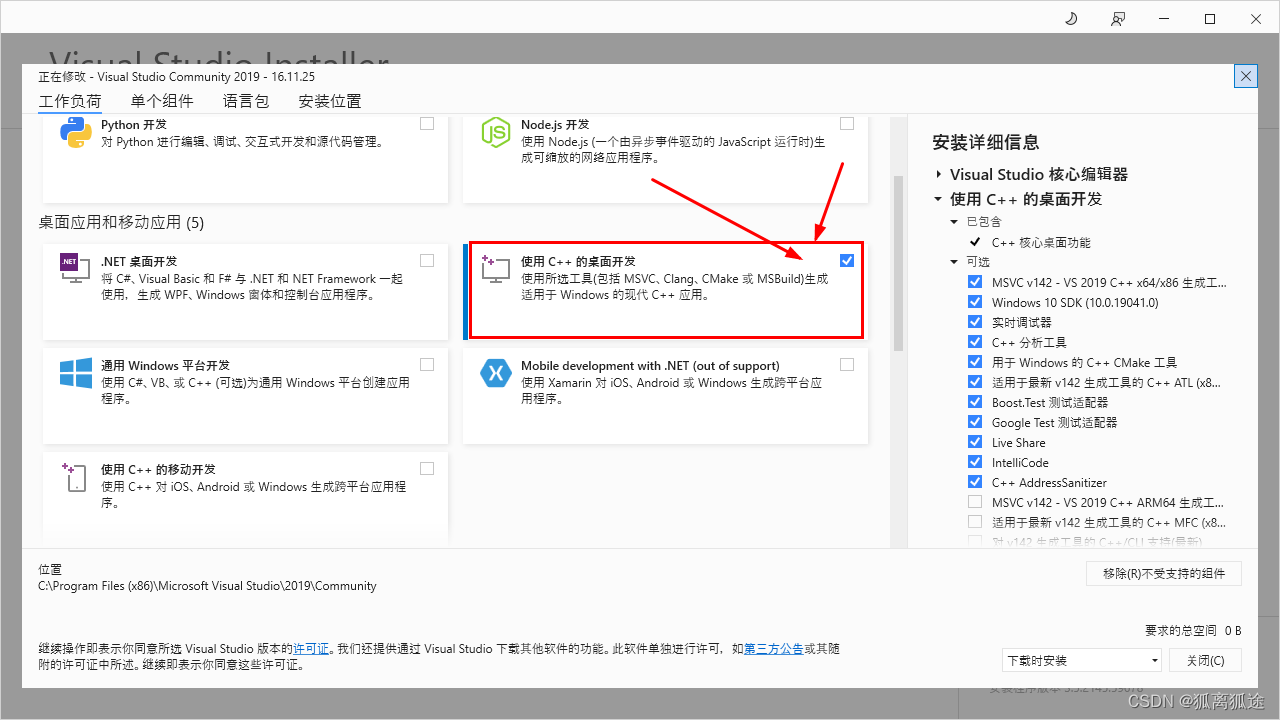Click the dark mode moon icon

point(1071,18)
